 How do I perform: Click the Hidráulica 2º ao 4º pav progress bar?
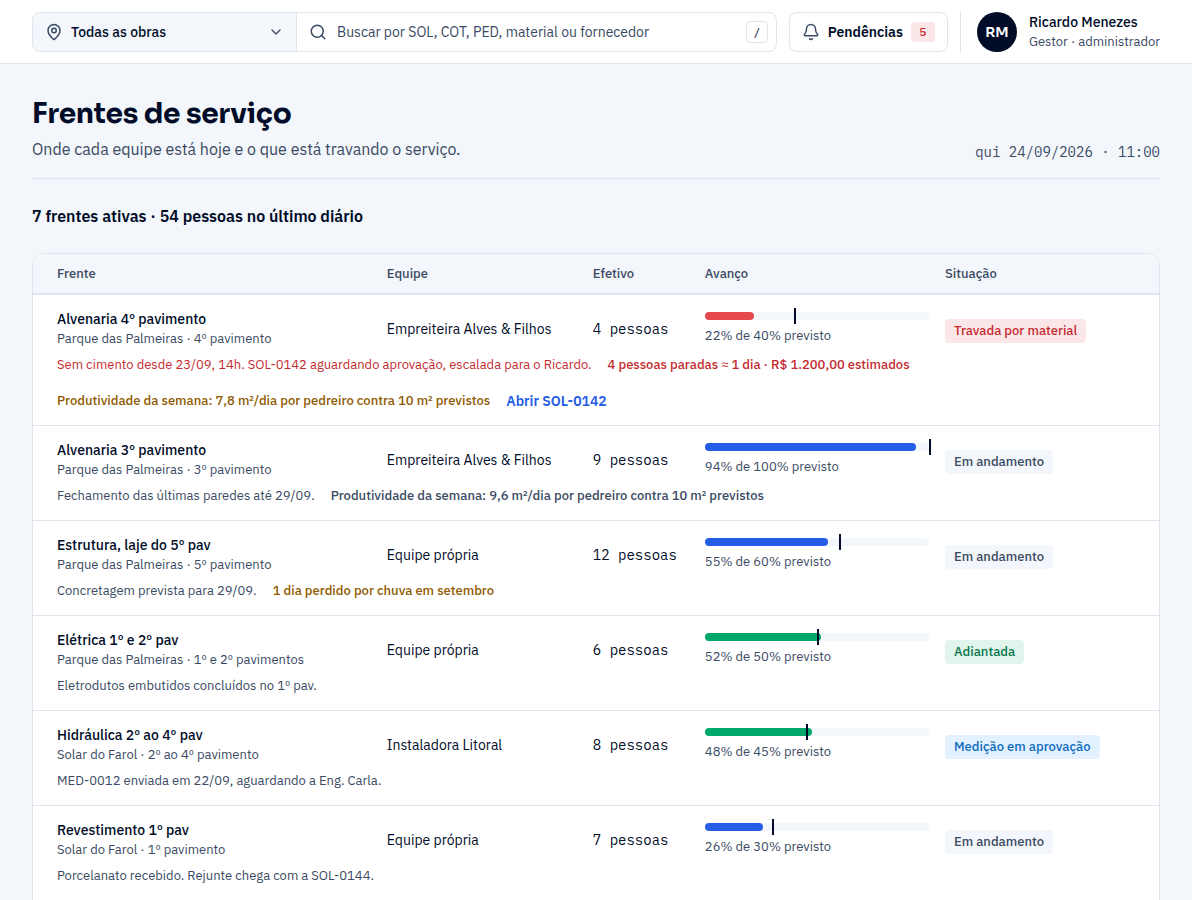pyautogui.click(x=816, y=732)
